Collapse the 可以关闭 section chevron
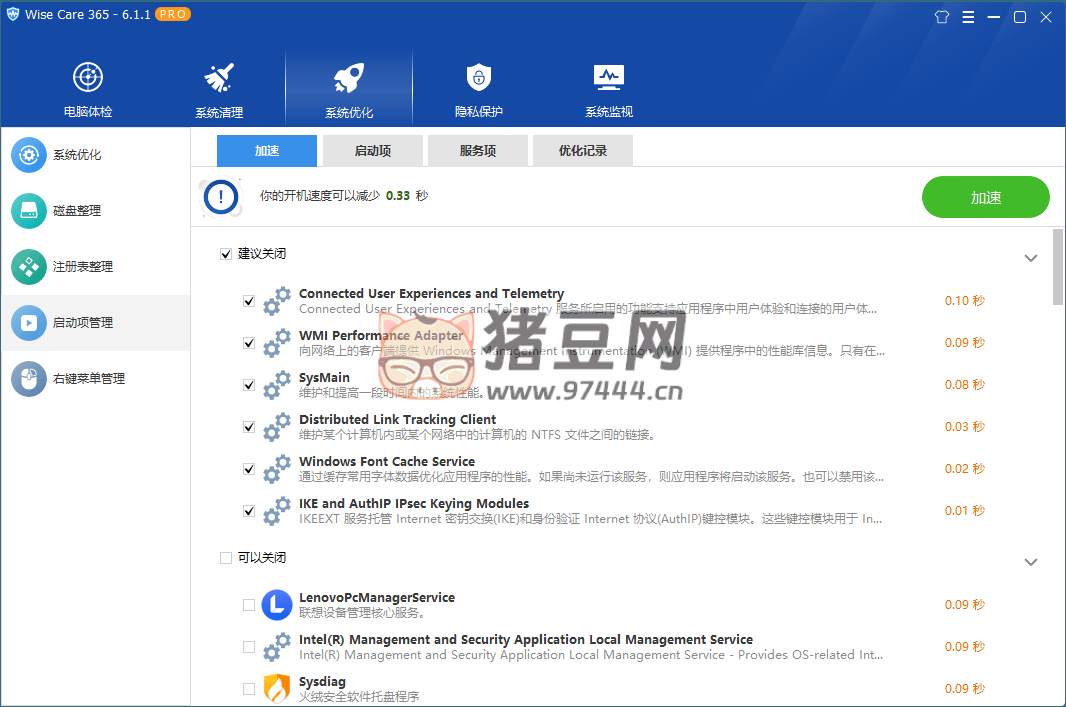1066x707 pixels. click(1031, 562)
